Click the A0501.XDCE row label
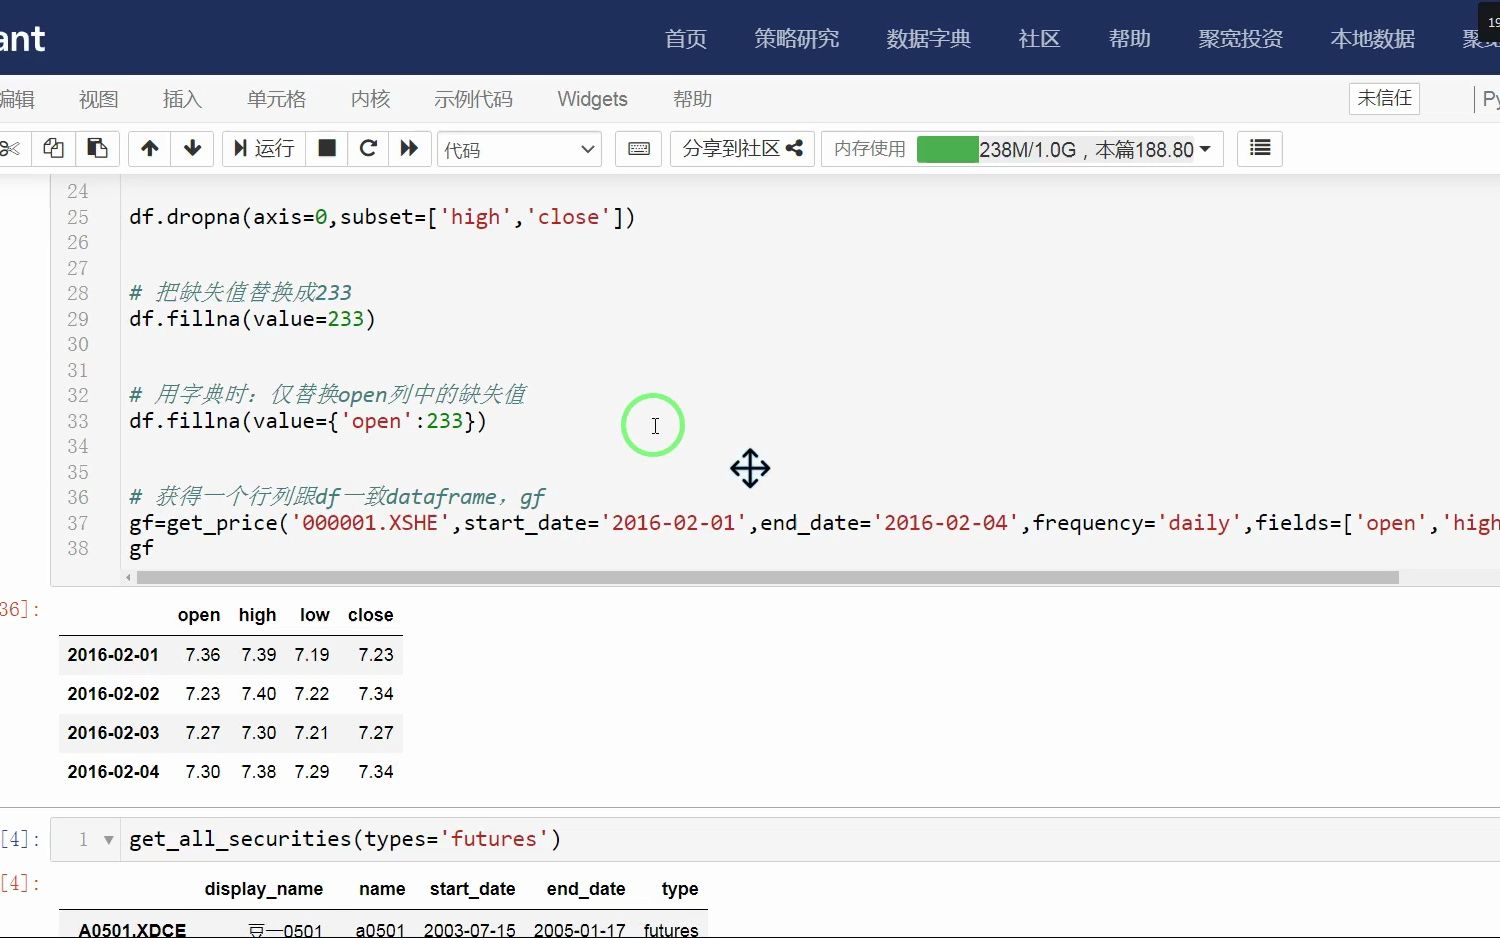 (132, 930)
